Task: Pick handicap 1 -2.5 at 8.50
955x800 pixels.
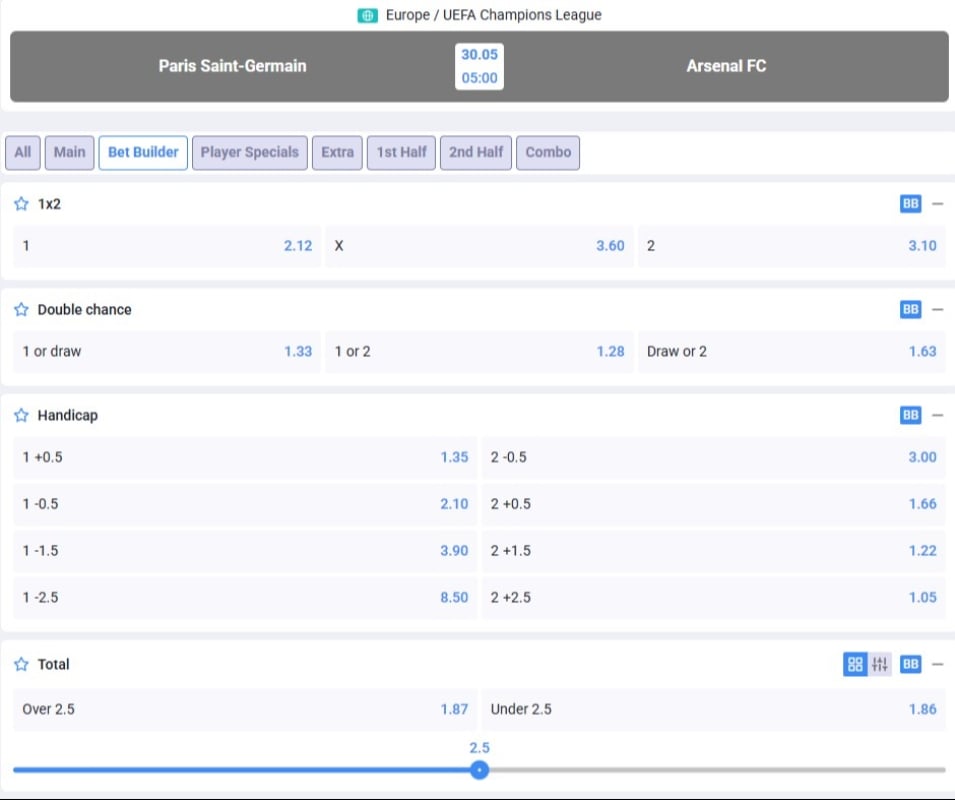Action: point(245,598)
